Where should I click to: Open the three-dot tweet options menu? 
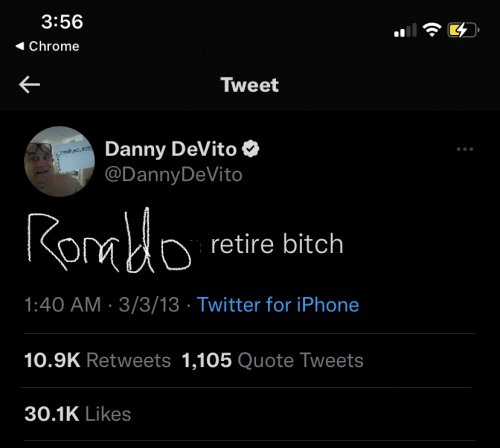coord(465,149)
